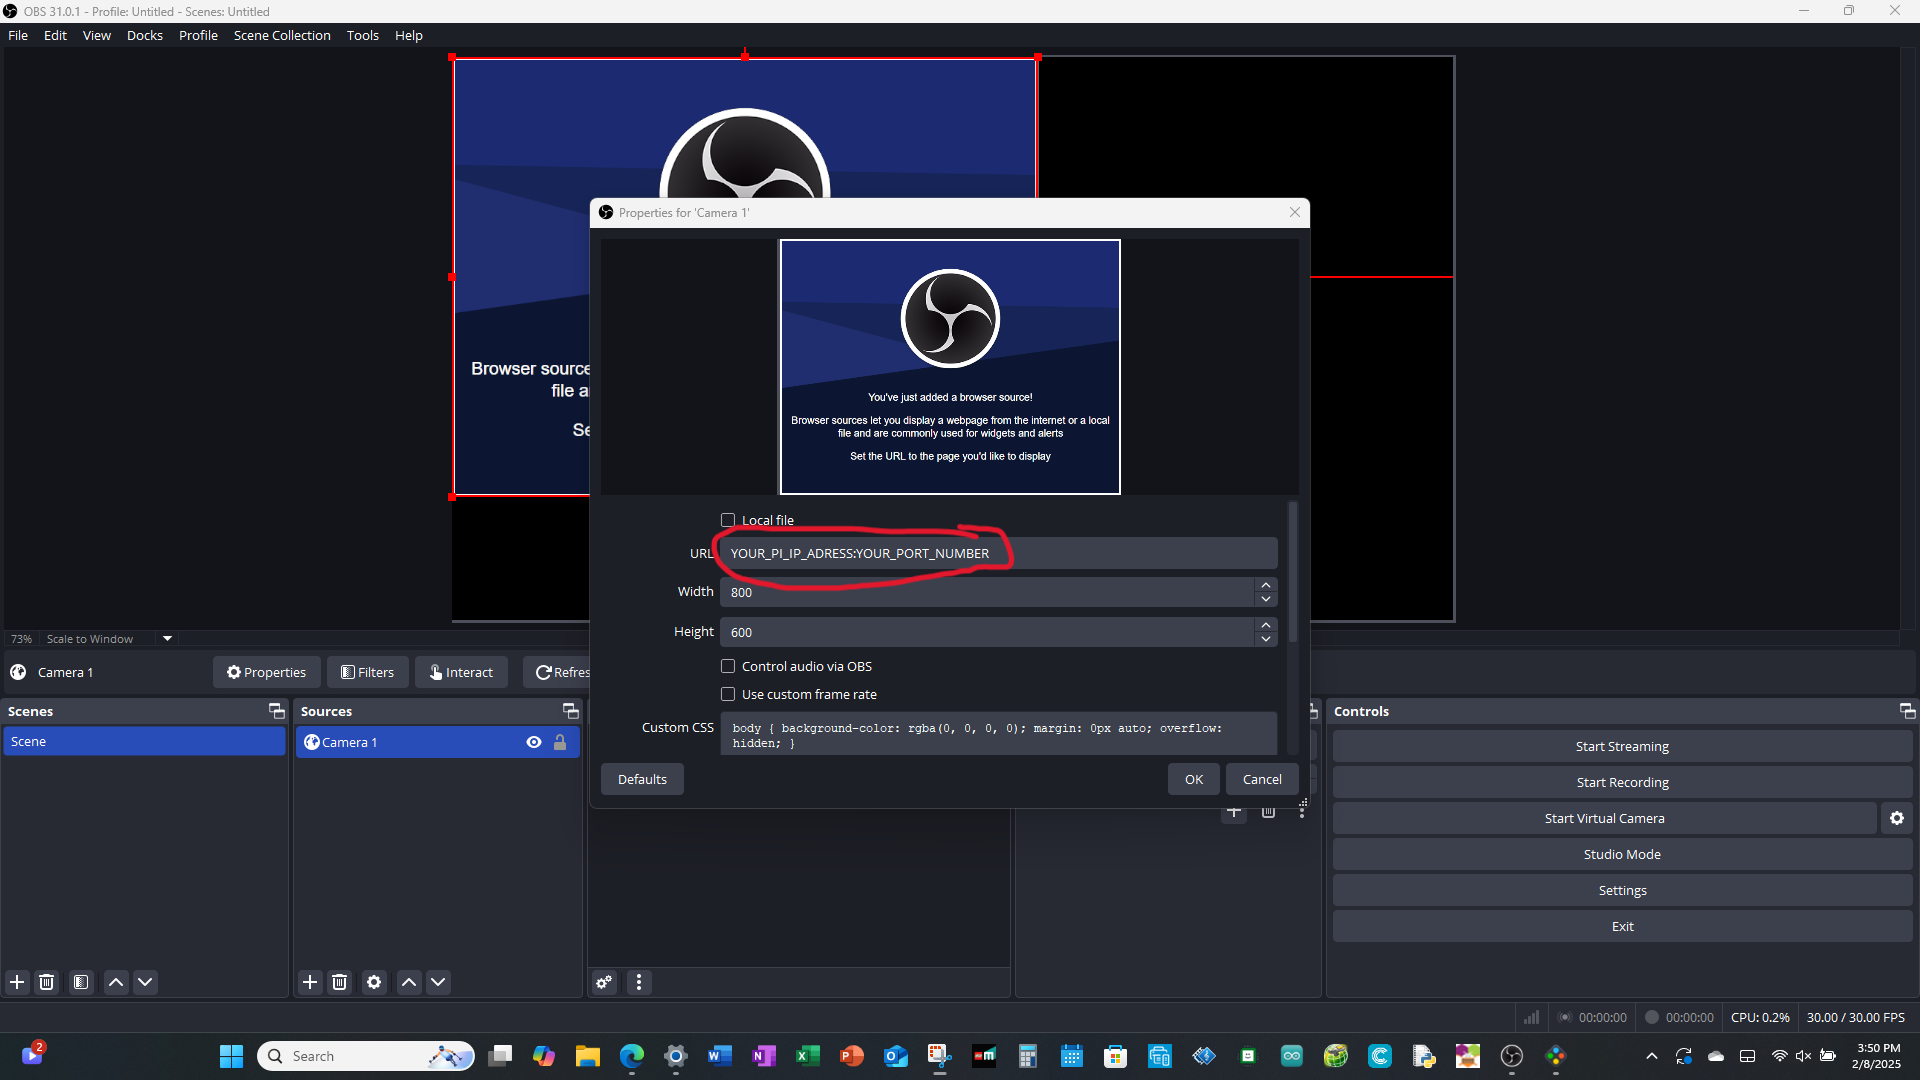Viewport: 1920px width, 1080px height.
Task: Move scene up arrow in Scenes dock
Action: (x=116, y=982)
